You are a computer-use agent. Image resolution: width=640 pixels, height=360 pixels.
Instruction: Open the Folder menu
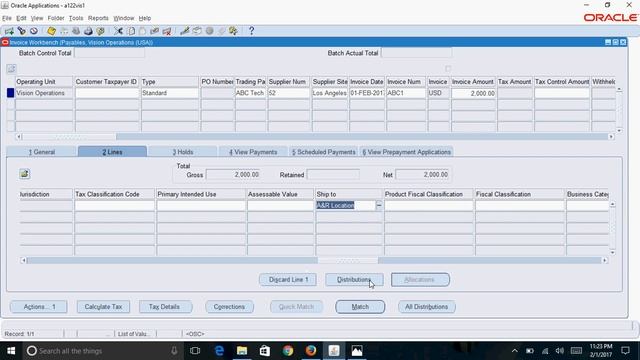[x=56, y=18]
